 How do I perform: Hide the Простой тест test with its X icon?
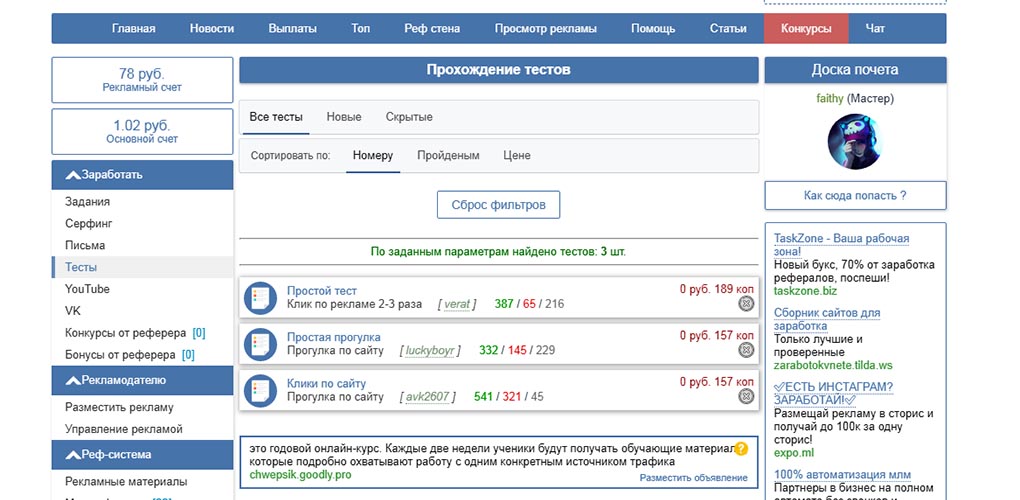click(746, 304)
